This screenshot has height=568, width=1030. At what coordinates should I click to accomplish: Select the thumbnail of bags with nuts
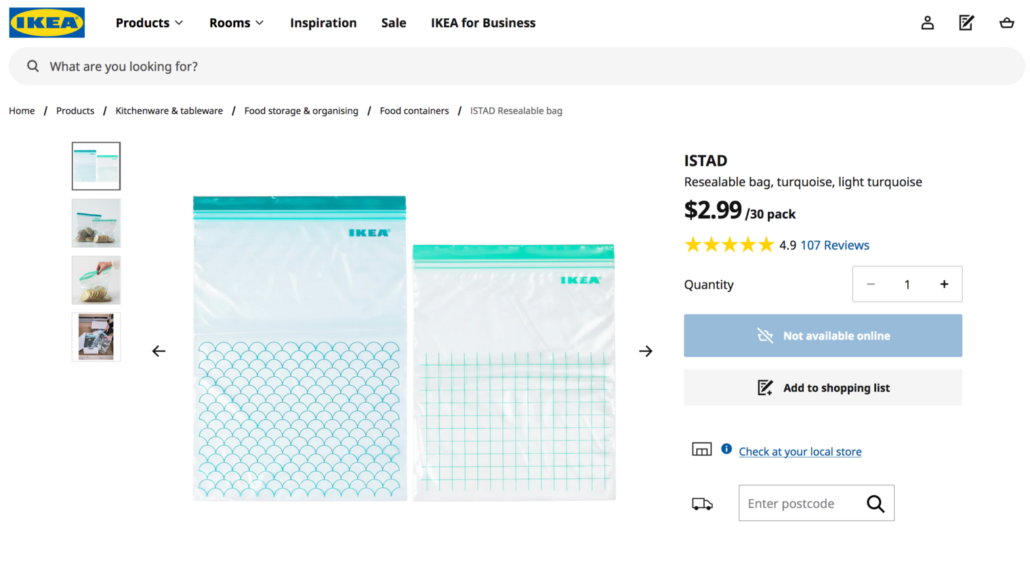pyautogui.click(x=96, y=223)
